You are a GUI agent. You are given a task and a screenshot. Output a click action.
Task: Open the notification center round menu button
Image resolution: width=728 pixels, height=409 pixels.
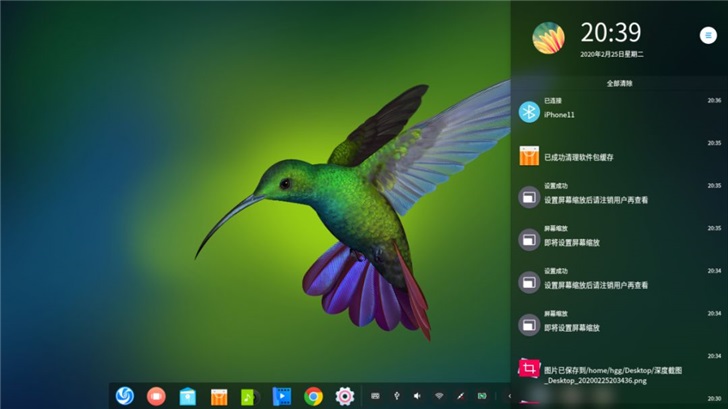(708, 35)
